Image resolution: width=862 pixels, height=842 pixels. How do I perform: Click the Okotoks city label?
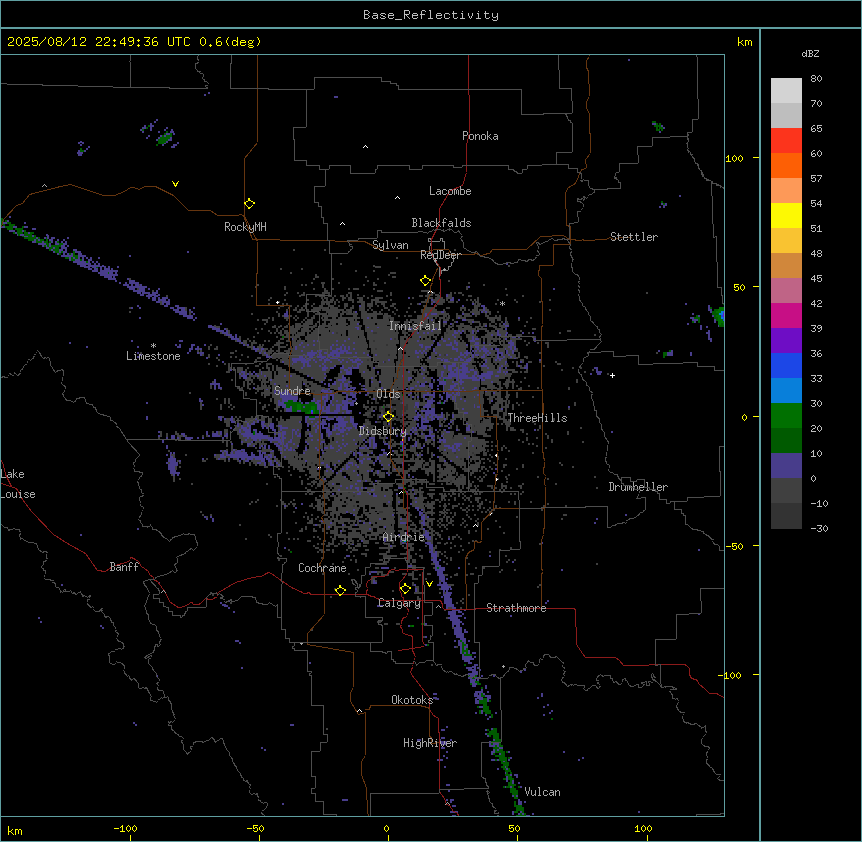[412, 700]
